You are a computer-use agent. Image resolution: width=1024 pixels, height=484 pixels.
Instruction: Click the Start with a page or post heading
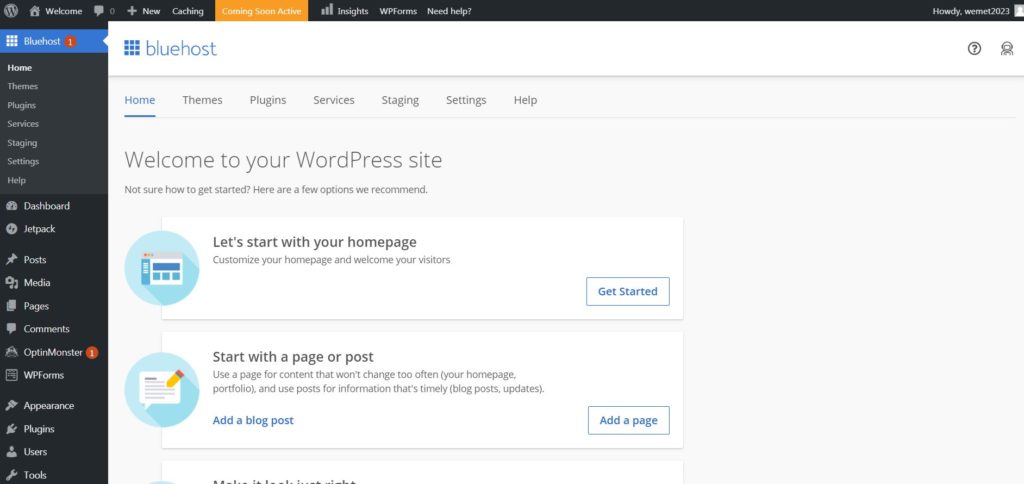pos(293,357)
